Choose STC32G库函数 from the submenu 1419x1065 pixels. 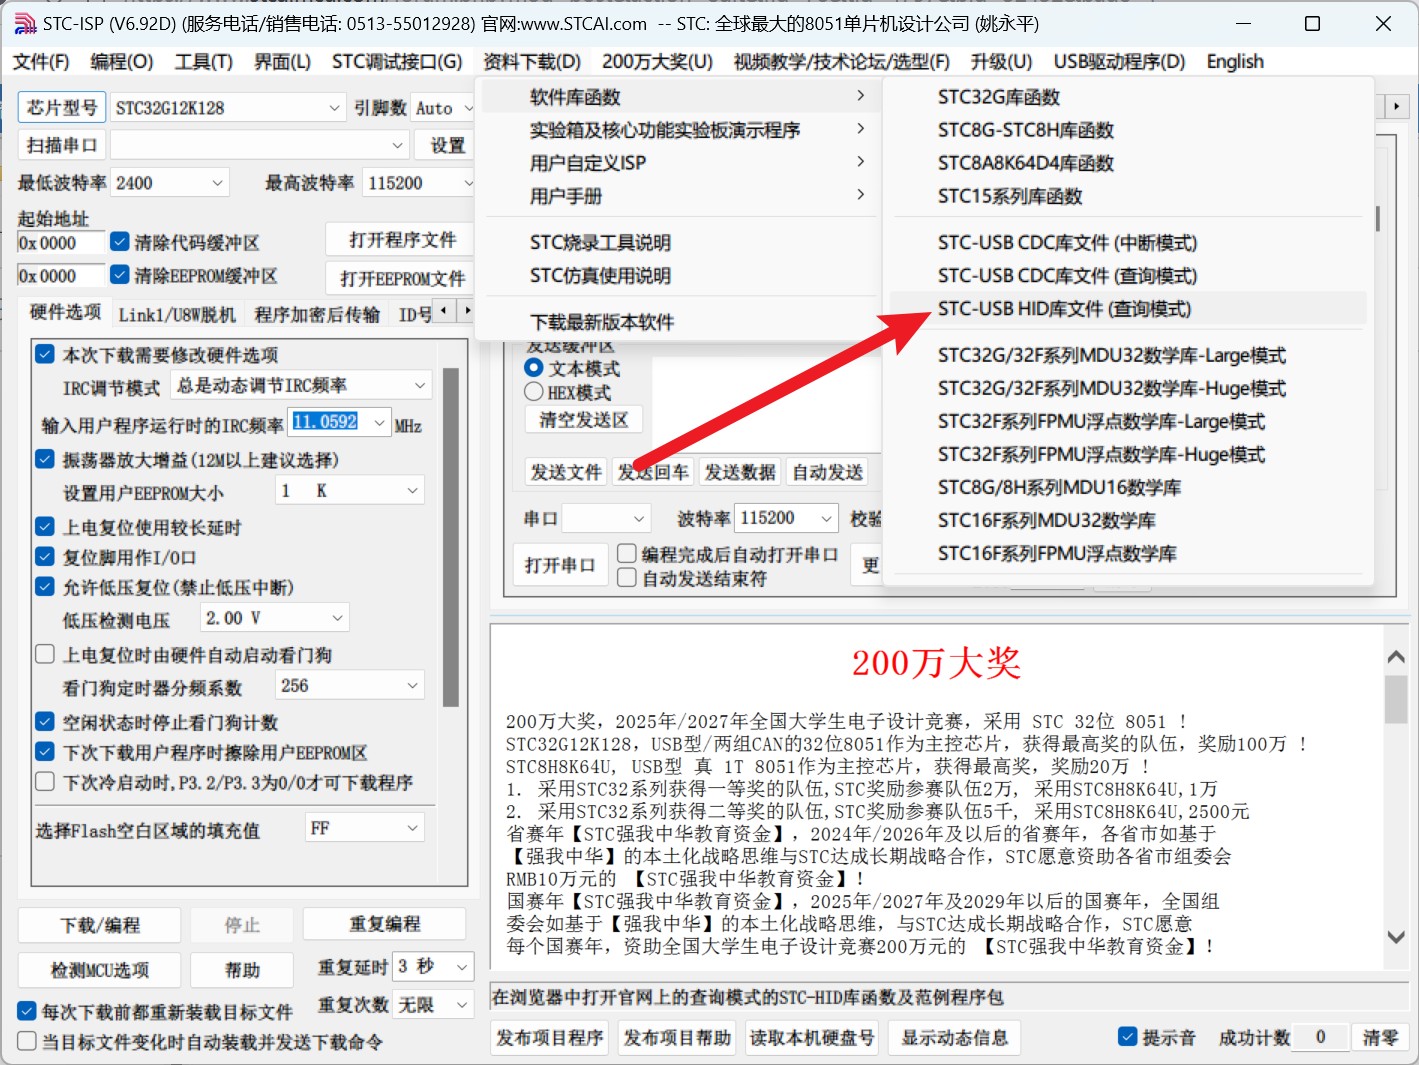coord(1128,96)
